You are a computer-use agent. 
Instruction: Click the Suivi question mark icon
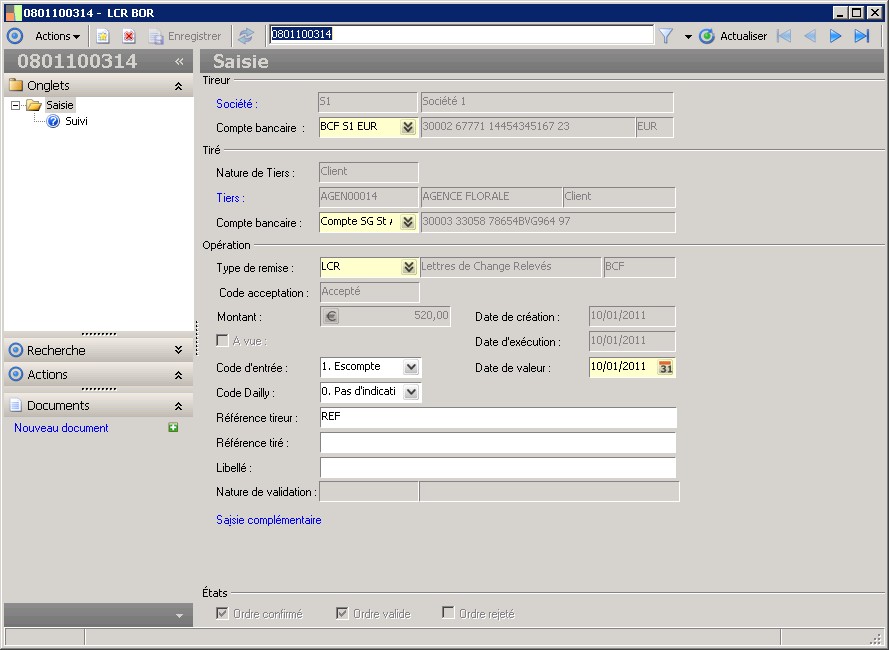pos(53,121)
